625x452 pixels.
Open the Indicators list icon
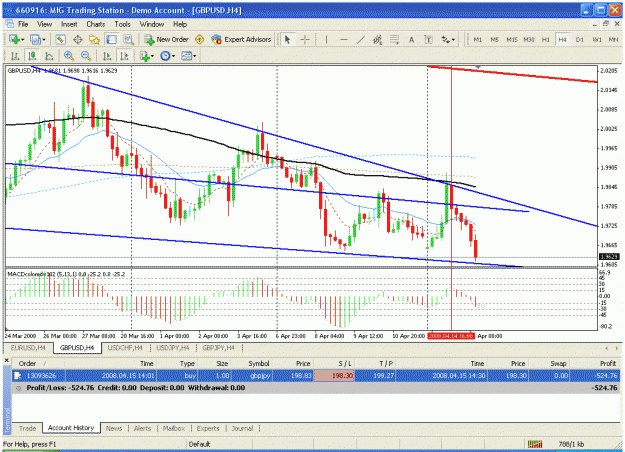(144, 56)
